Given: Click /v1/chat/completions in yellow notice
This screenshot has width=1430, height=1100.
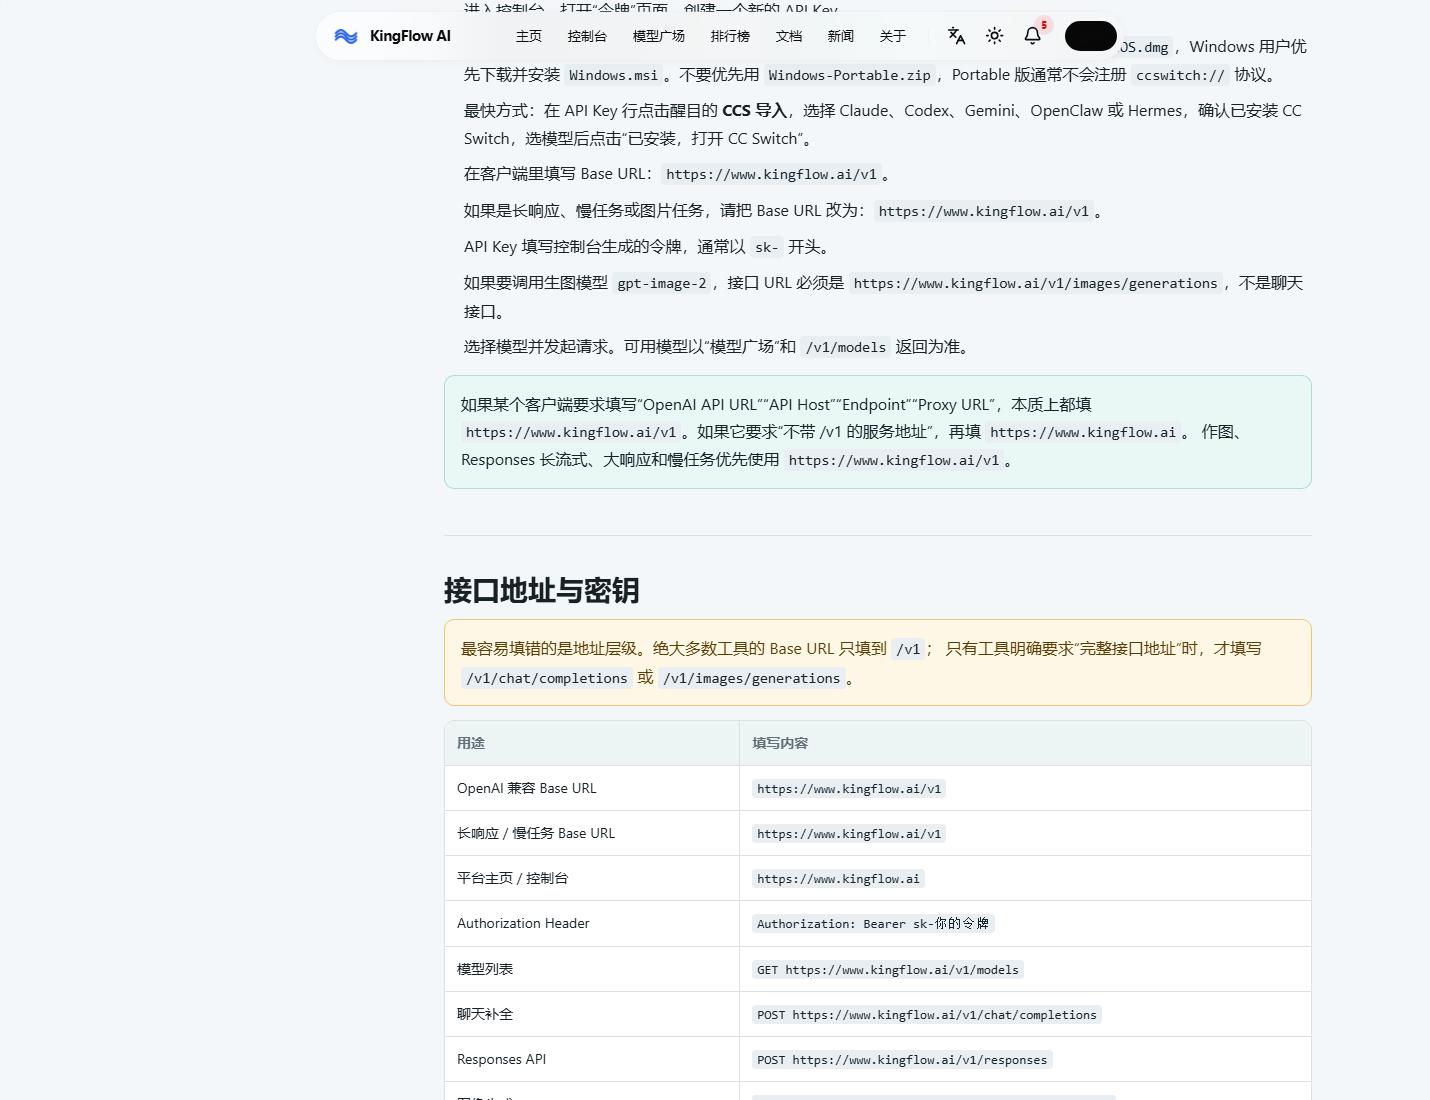Looking at the screenshot, I should pyautogui.click(x=547, y=678).
